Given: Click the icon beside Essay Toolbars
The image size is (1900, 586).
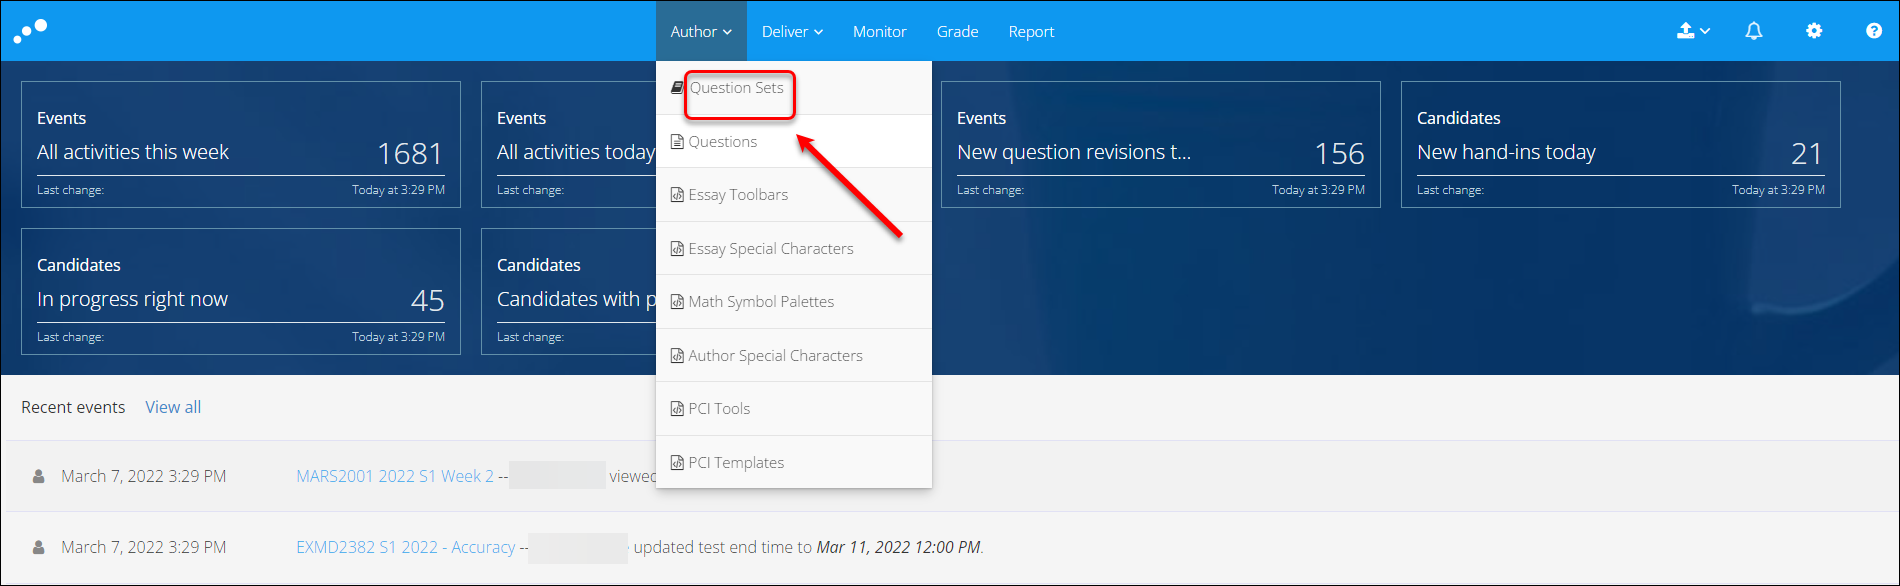Looking at the screenshot, I should 677,195.
